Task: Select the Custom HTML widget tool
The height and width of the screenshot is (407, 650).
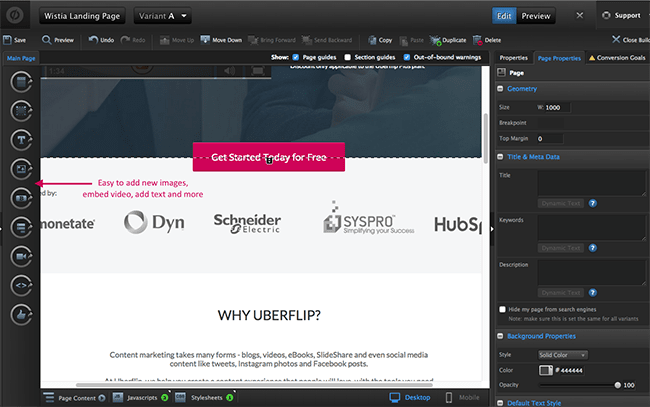Action: click(x=21, y=285)
